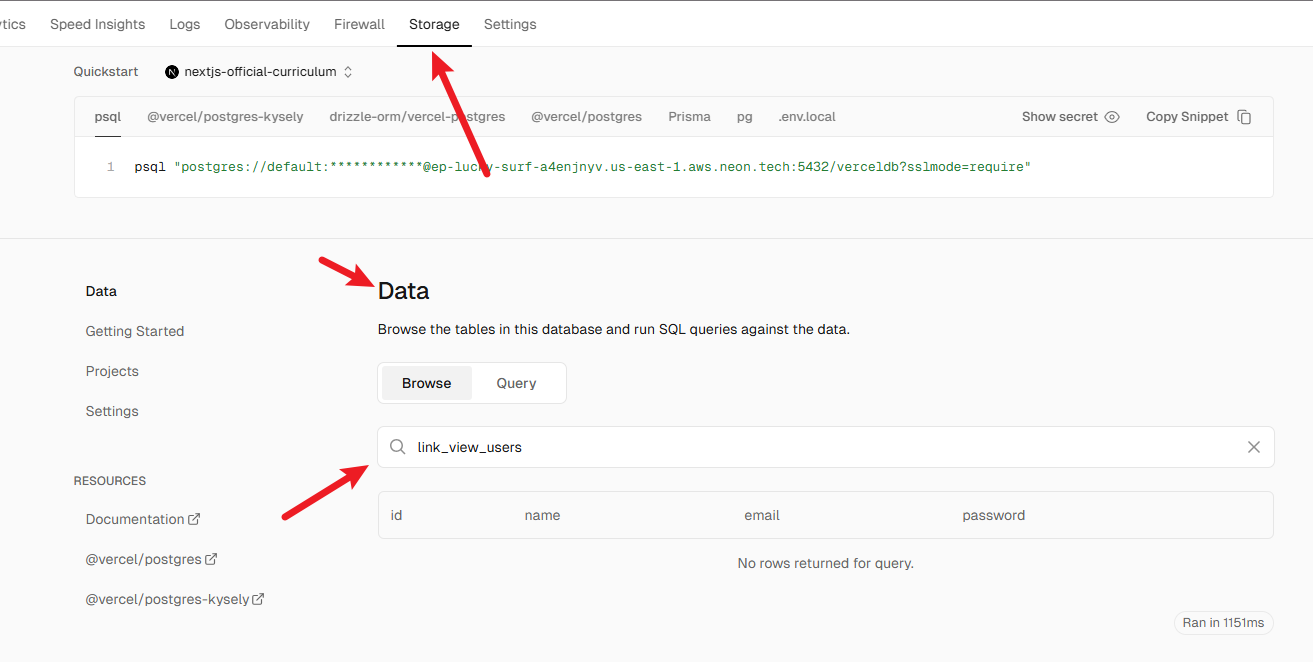Select the pg snippet tab
Viewport: 1313px width, 662px height.
tap(745, 117)
